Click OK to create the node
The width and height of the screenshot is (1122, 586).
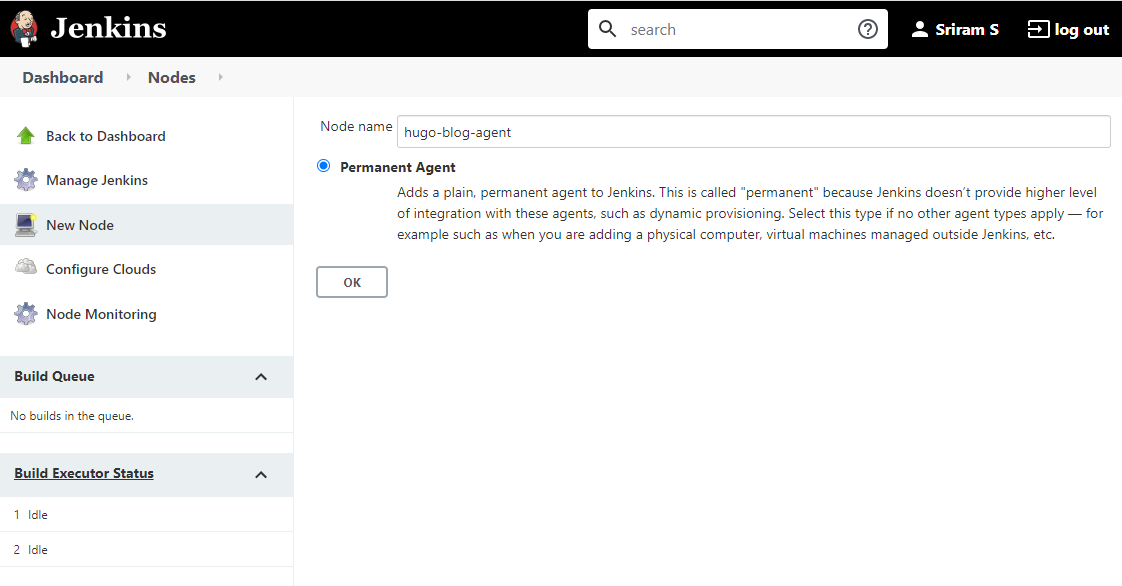(352, 282)
